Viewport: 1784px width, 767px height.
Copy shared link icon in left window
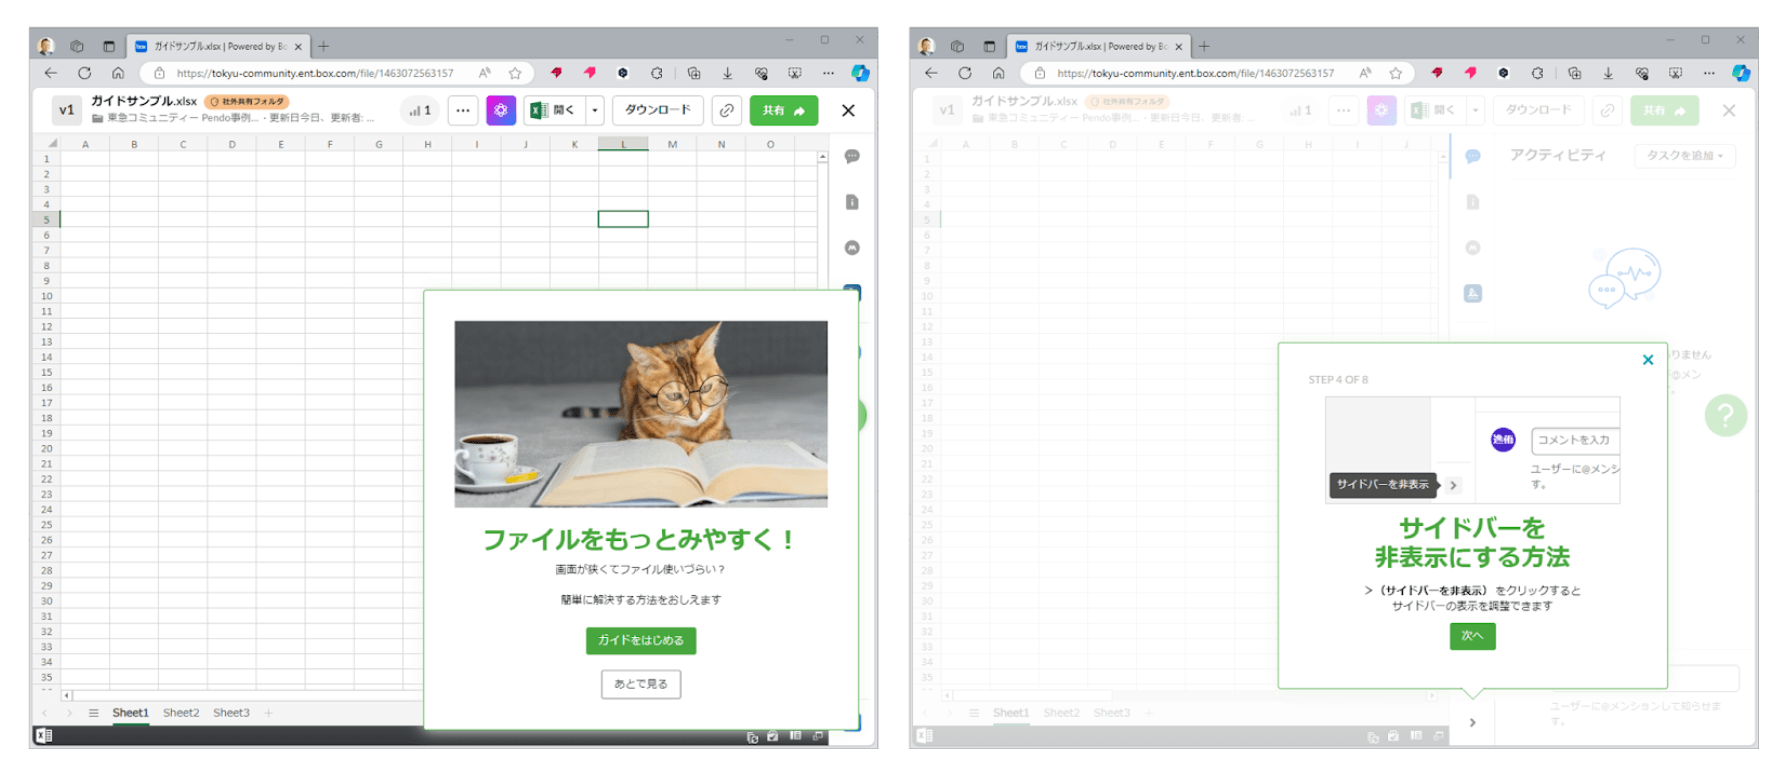(727, 110)
